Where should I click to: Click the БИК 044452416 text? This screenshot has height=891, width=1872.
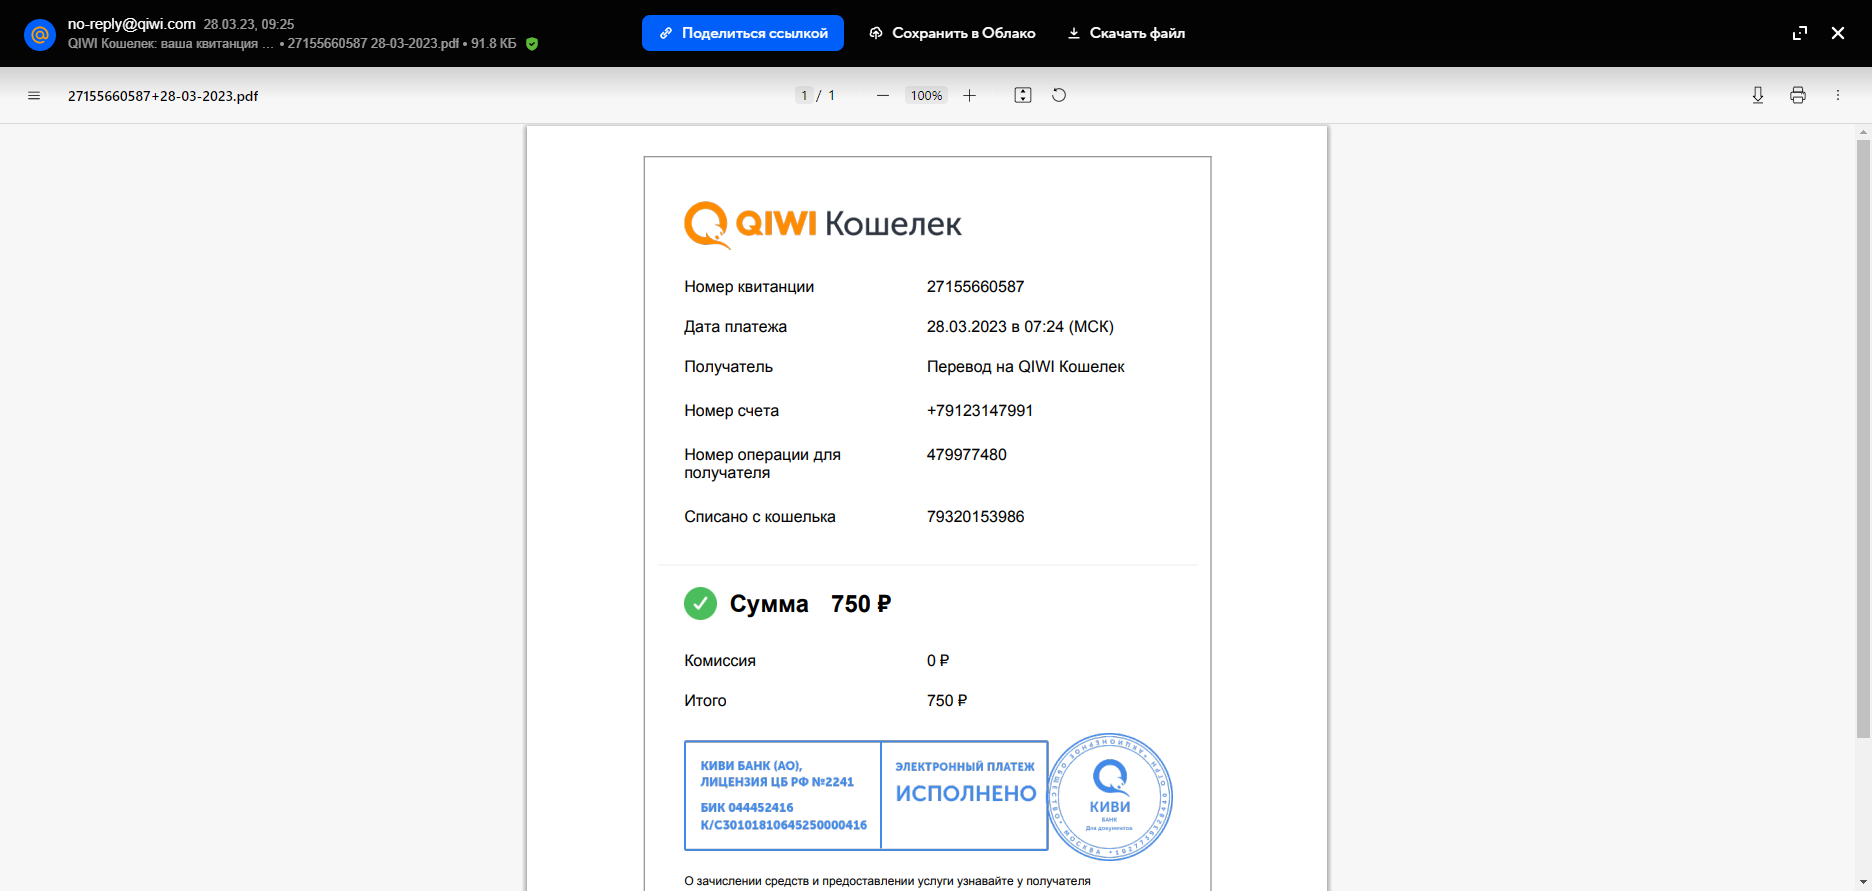pos(747,808)
